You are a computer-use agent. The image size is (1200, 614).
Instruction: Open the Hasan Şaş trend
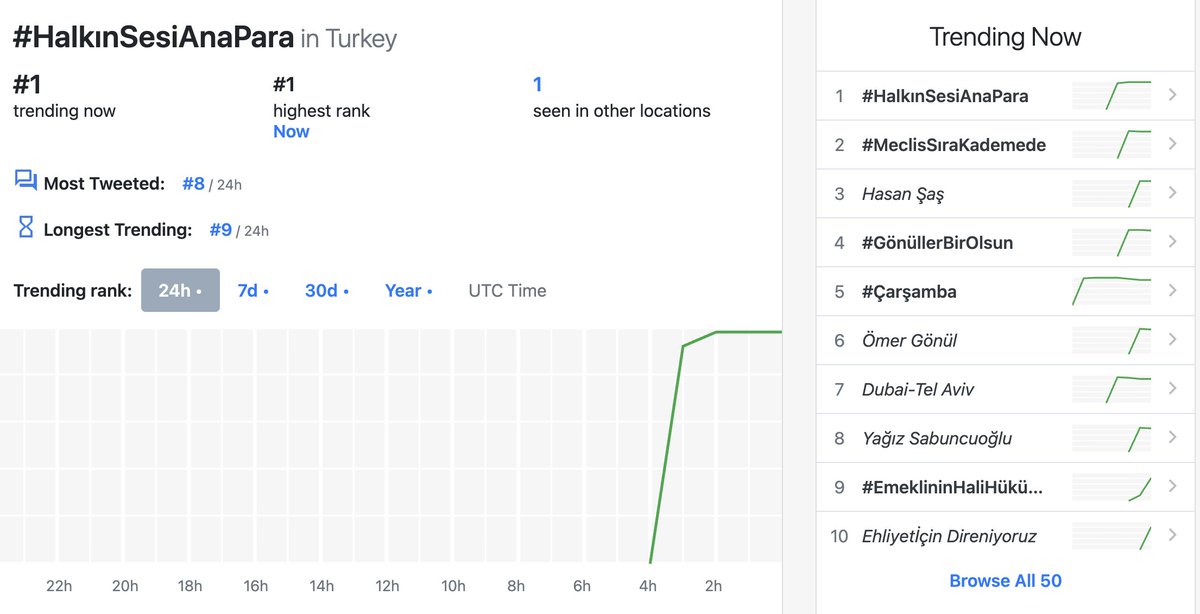tap(903, 194)
